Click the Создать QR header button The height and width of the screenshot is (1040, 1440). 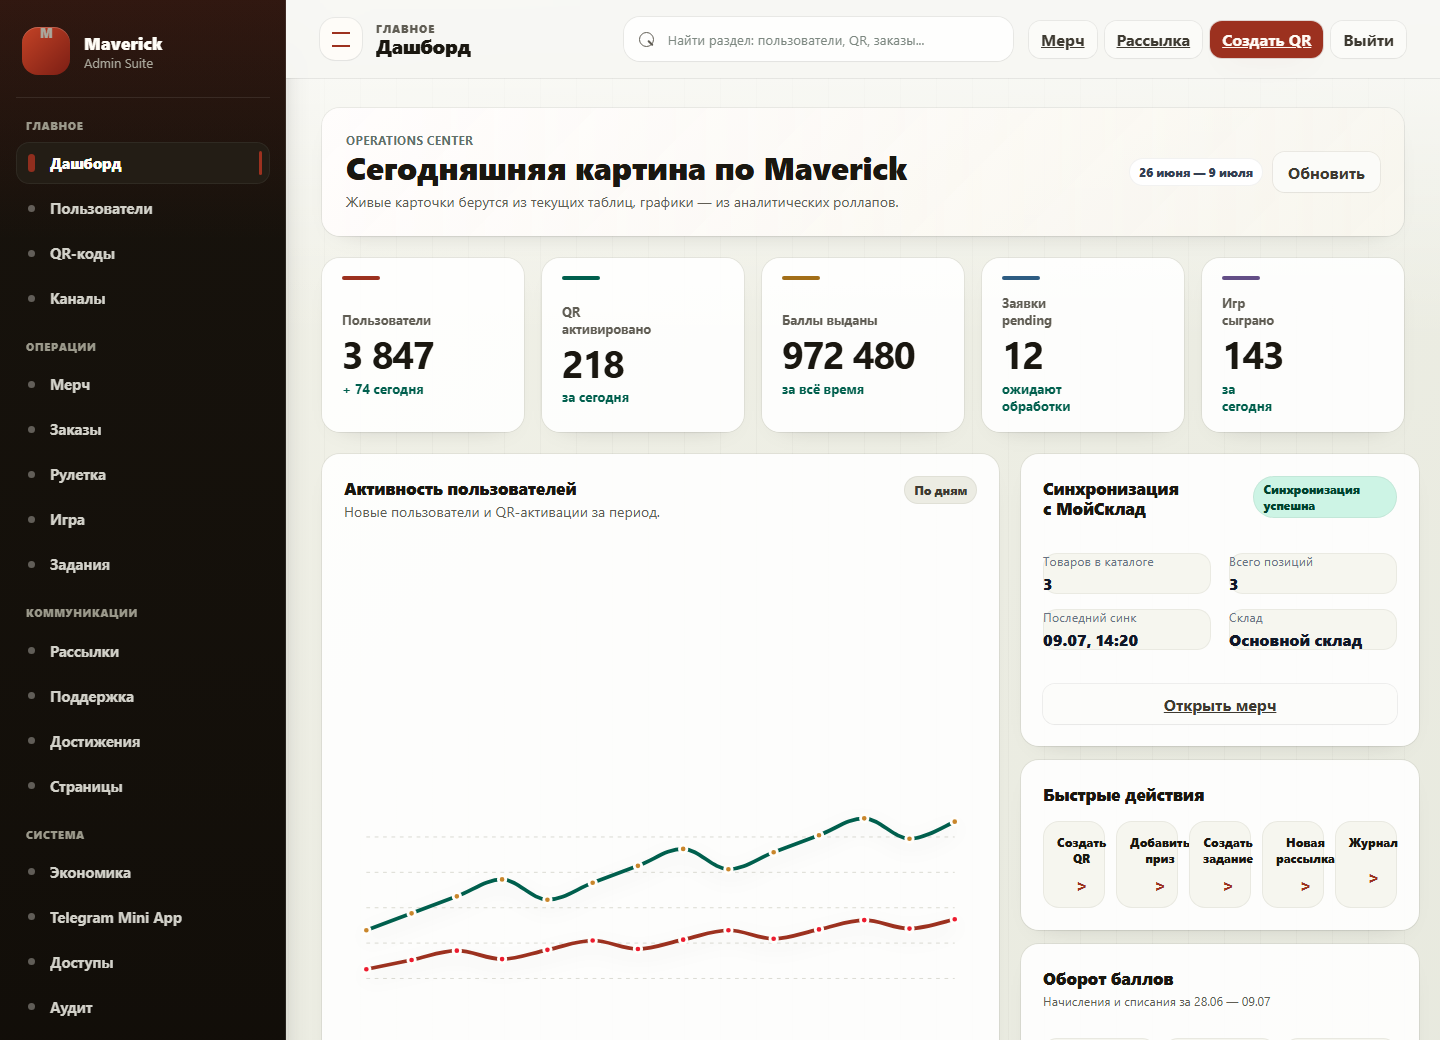click(x=1267, y=40)
